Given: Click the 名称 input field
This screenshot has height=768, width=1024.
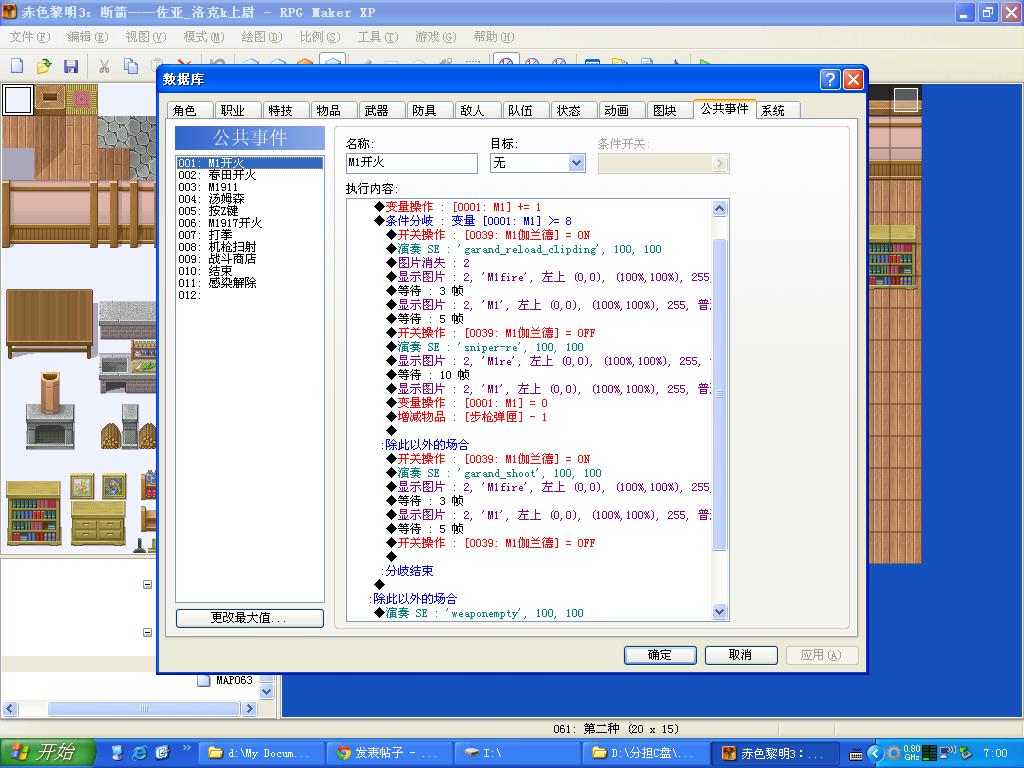Looking at the screenshot, I should pos(411,163).
